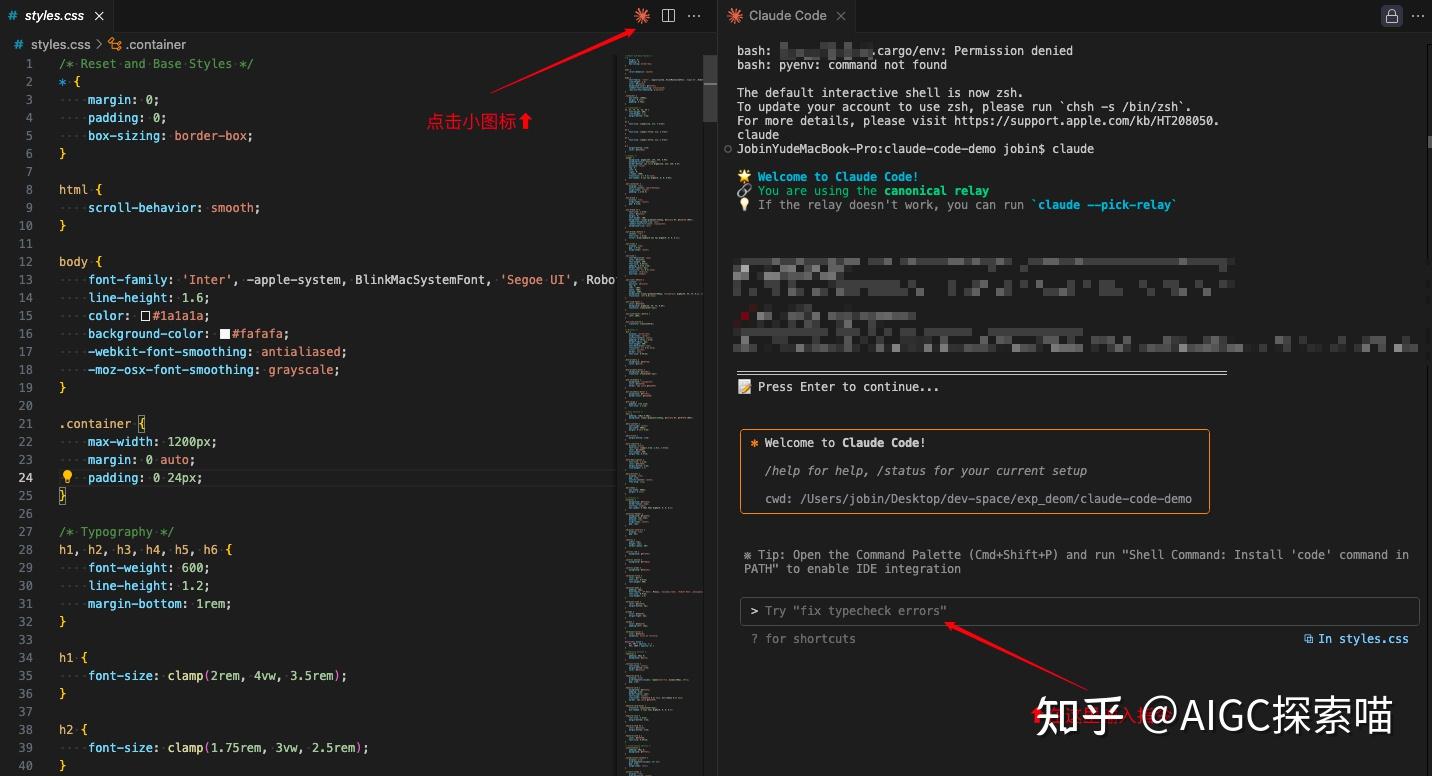Click "font-size: clamp(1.75rem, 3vw, 2.5rem);" line

coord(228,748)
